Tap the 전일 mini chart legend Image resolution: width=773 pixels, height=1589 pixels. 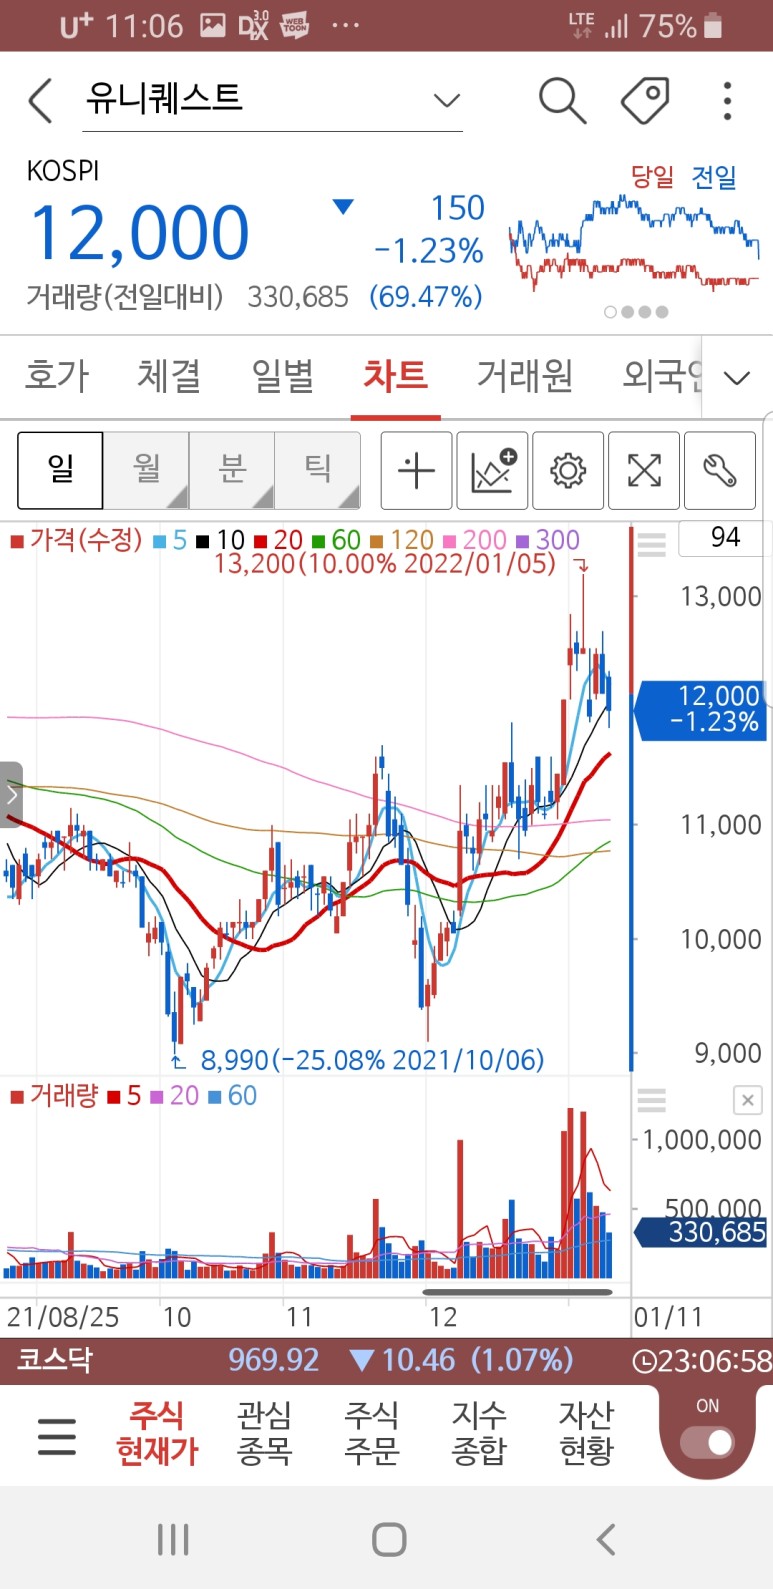714,177
